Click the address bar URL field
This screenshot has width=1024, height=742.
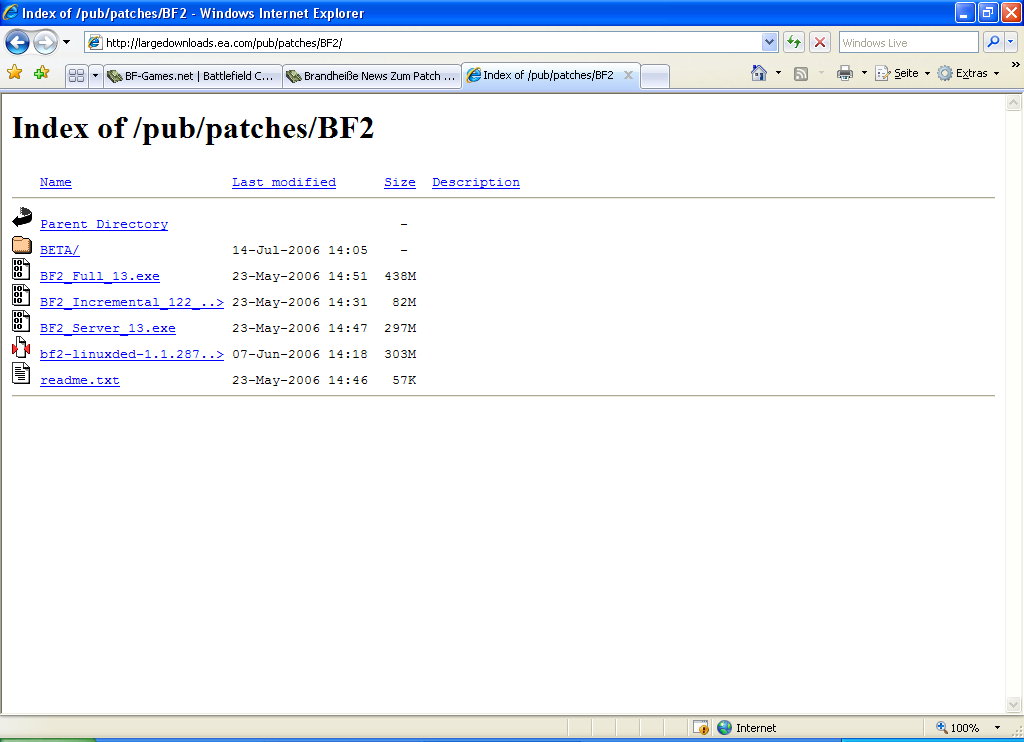[x=423, y=42]
